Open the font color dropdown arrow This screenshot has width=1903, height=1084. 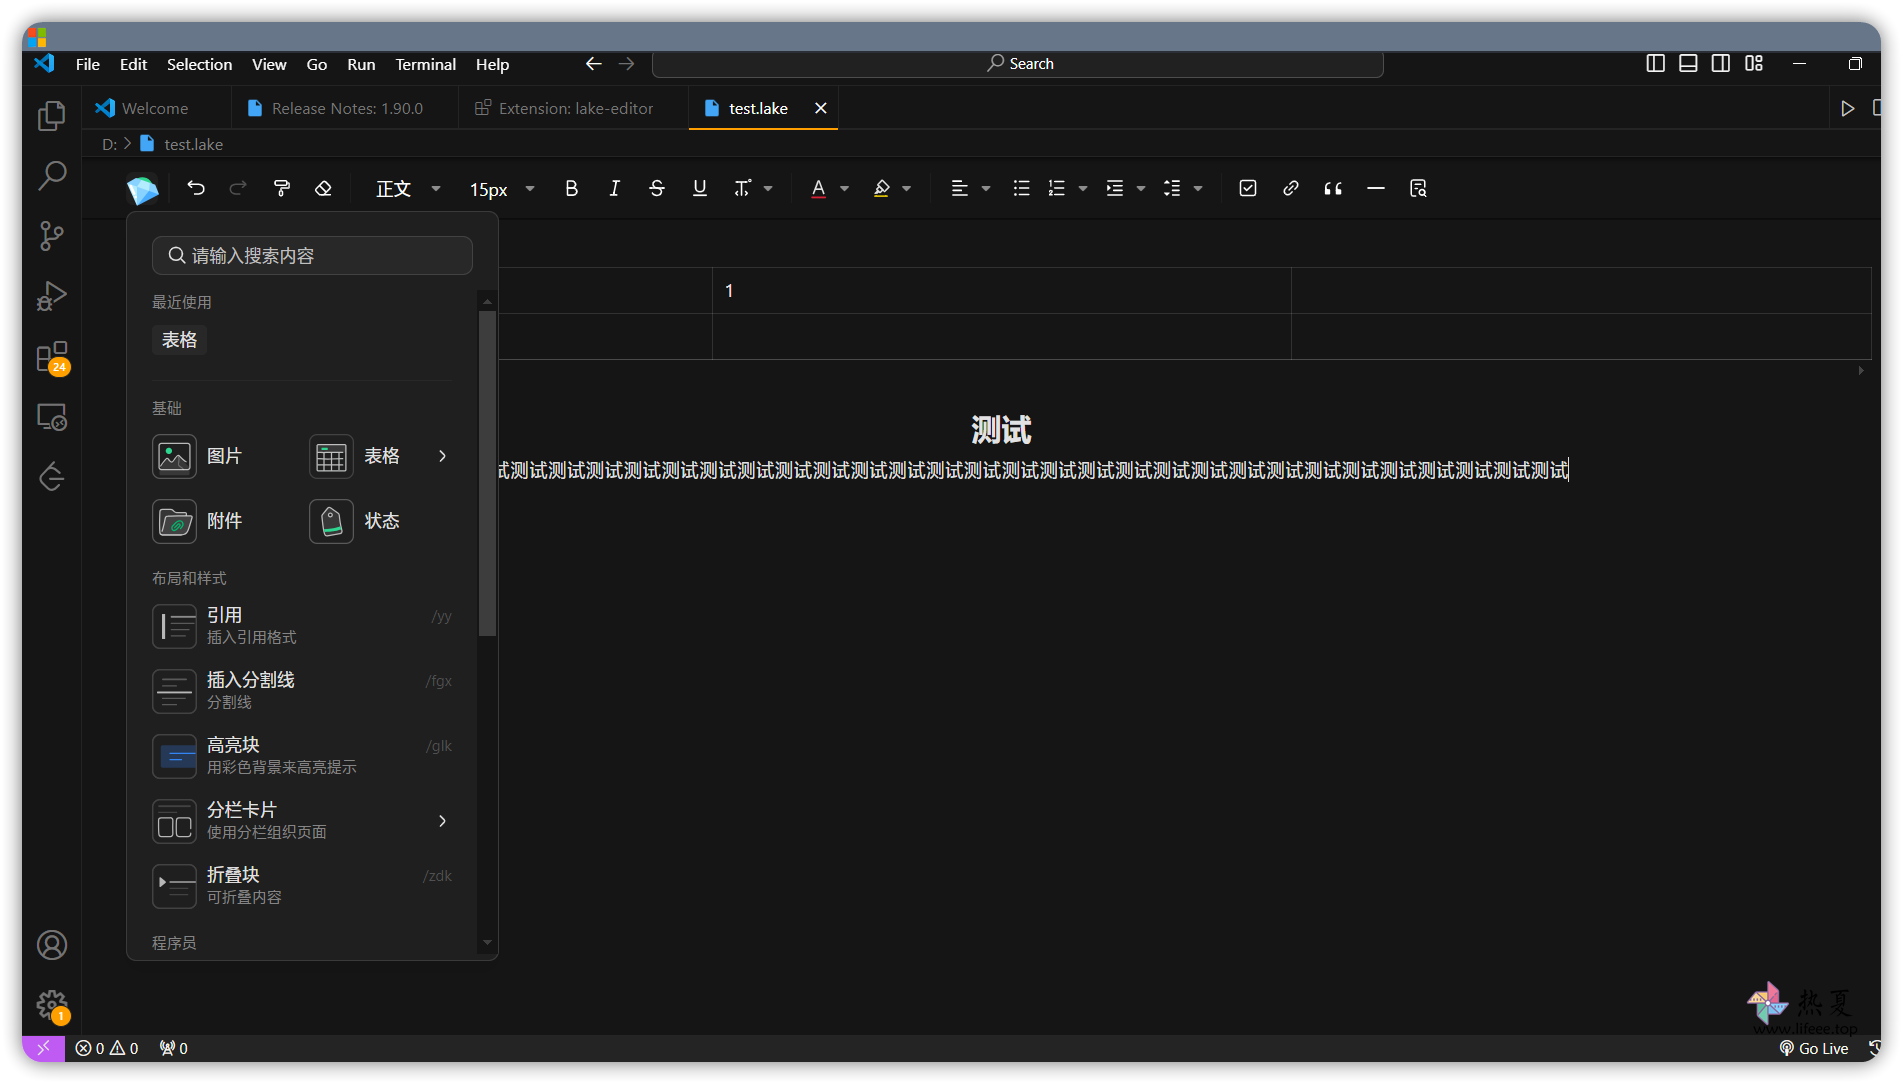click(x=844, y=188)
